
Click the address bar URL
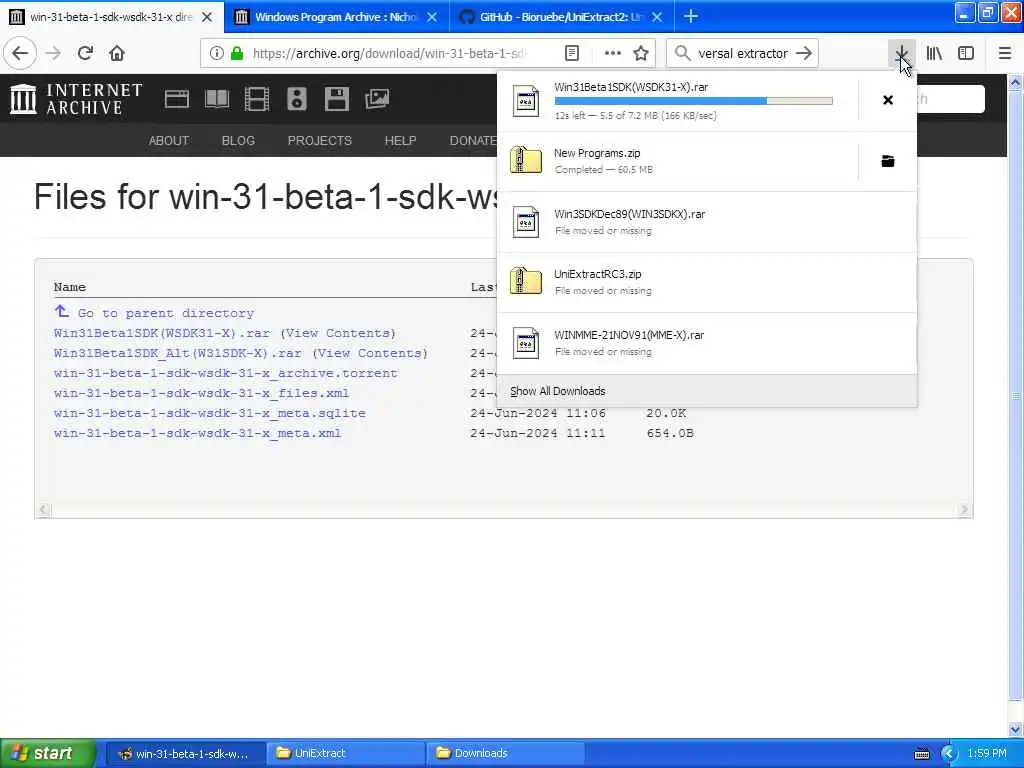click(x=389, y=54)
